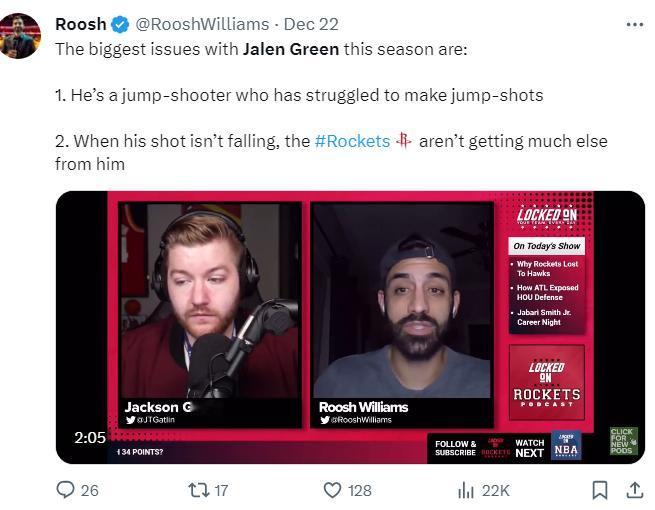655x510 pixels.
Task: Click the Click For New Pods badge
Action: 624,441
